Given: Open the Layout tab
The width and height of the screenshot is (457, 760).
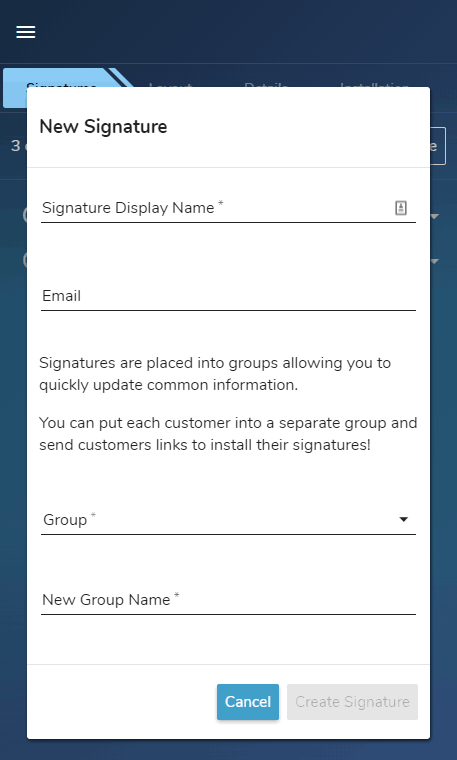Looking at the screenshot, I should point(170,84).
